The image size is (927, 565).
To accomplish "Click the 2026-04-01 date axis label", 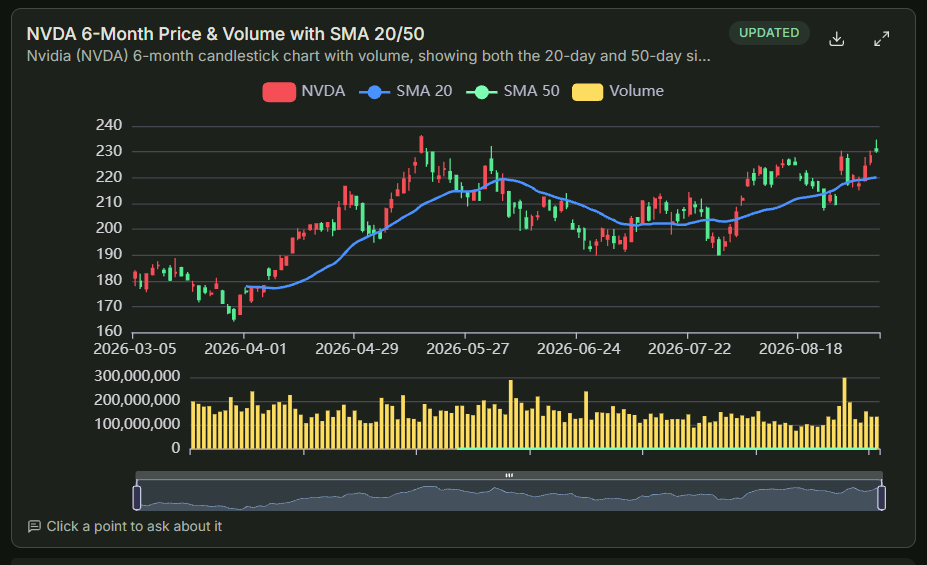I will pos(245,349).
